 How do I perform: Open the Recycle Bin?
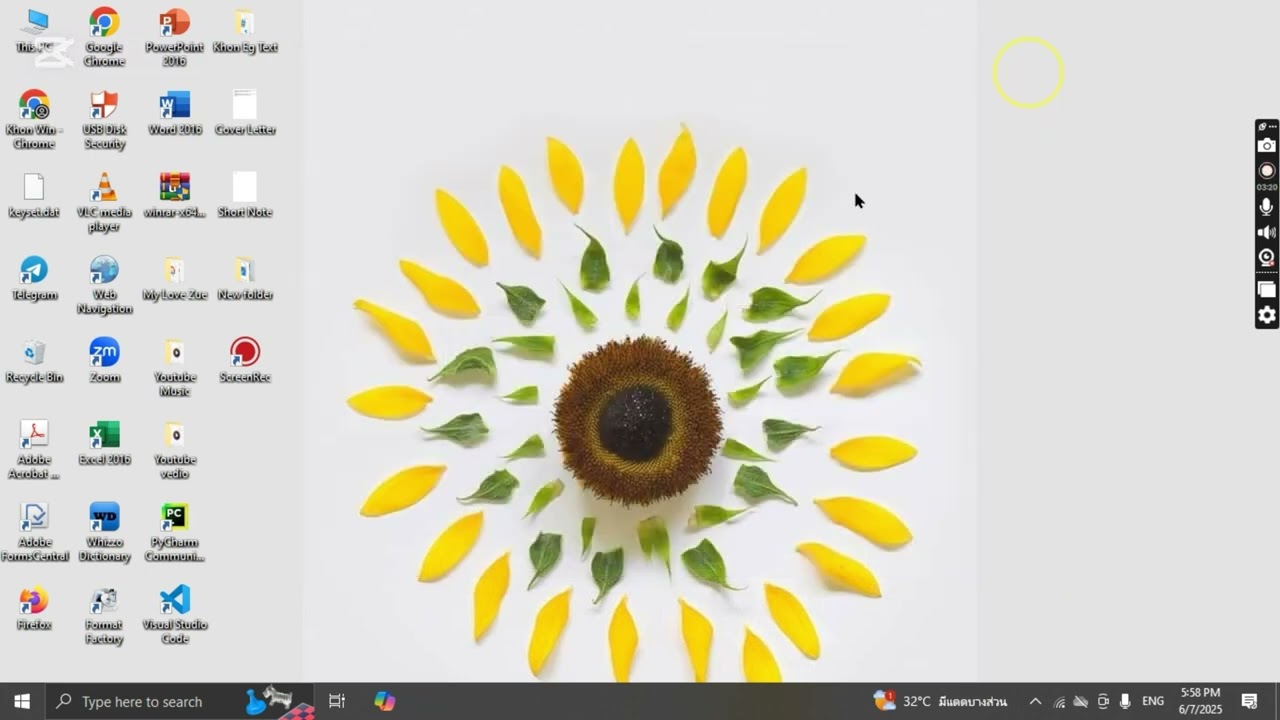tap(34, 361)
